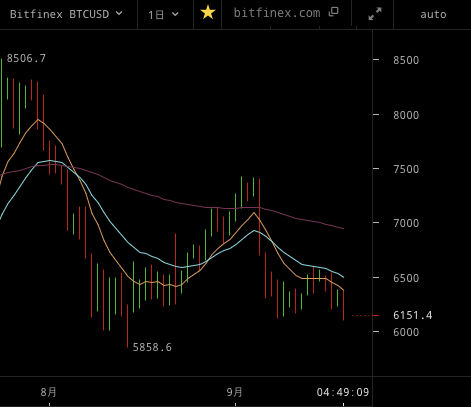This screenshot has width=471, height=407.
Task: Click the 7000 price axis label
Action: [406, 223]
